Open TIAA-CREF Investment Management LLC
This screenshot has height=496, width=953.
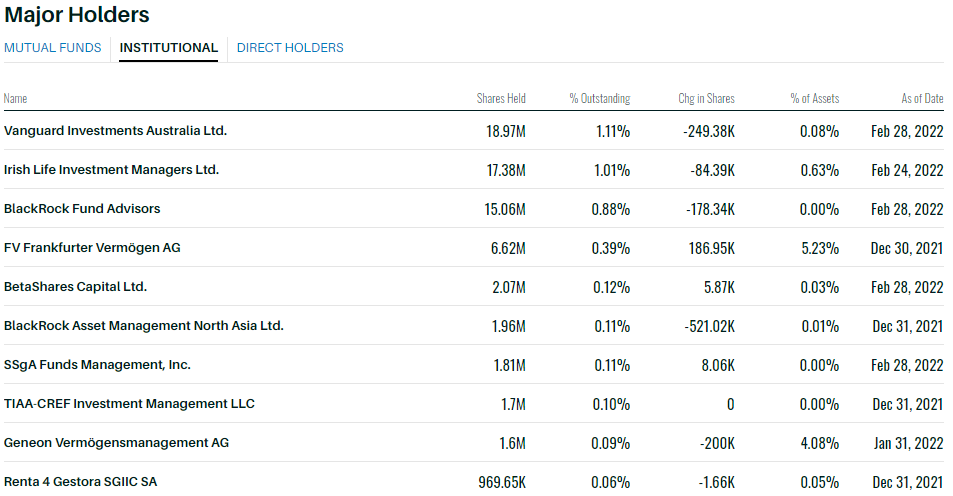tap(129, 404)
